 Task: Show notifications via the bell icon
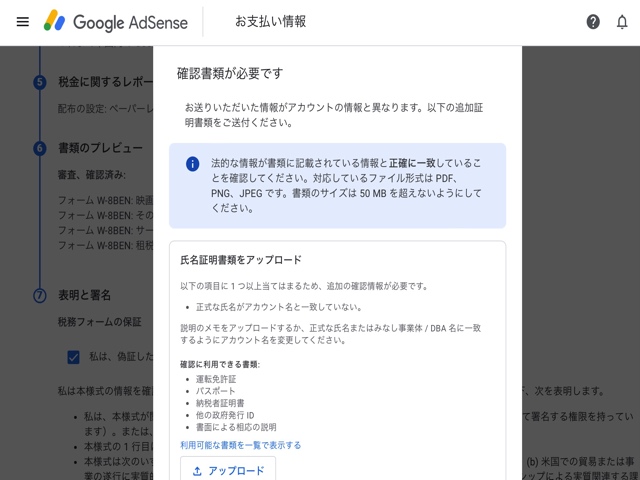click(x=622, y=21)
